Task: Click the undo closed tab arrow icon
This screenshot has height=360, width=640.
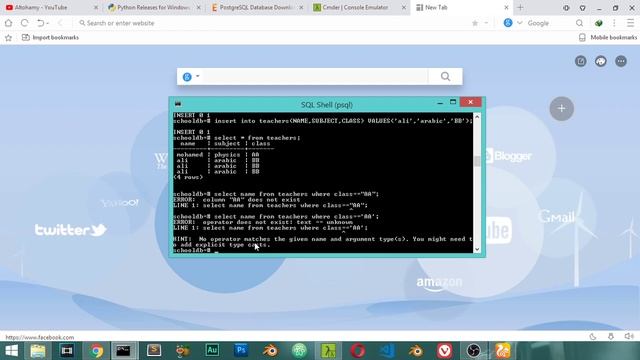Action: click(40, 23)
